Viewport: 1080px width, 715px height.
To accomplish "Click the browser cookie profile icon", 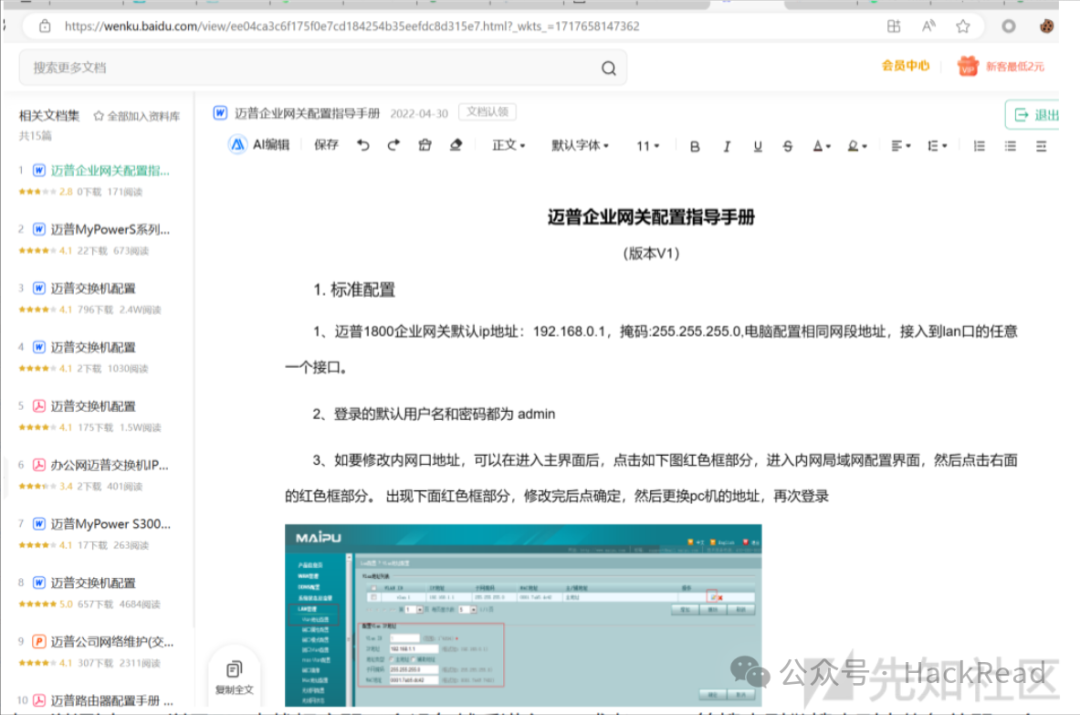I will (1046, 26).
